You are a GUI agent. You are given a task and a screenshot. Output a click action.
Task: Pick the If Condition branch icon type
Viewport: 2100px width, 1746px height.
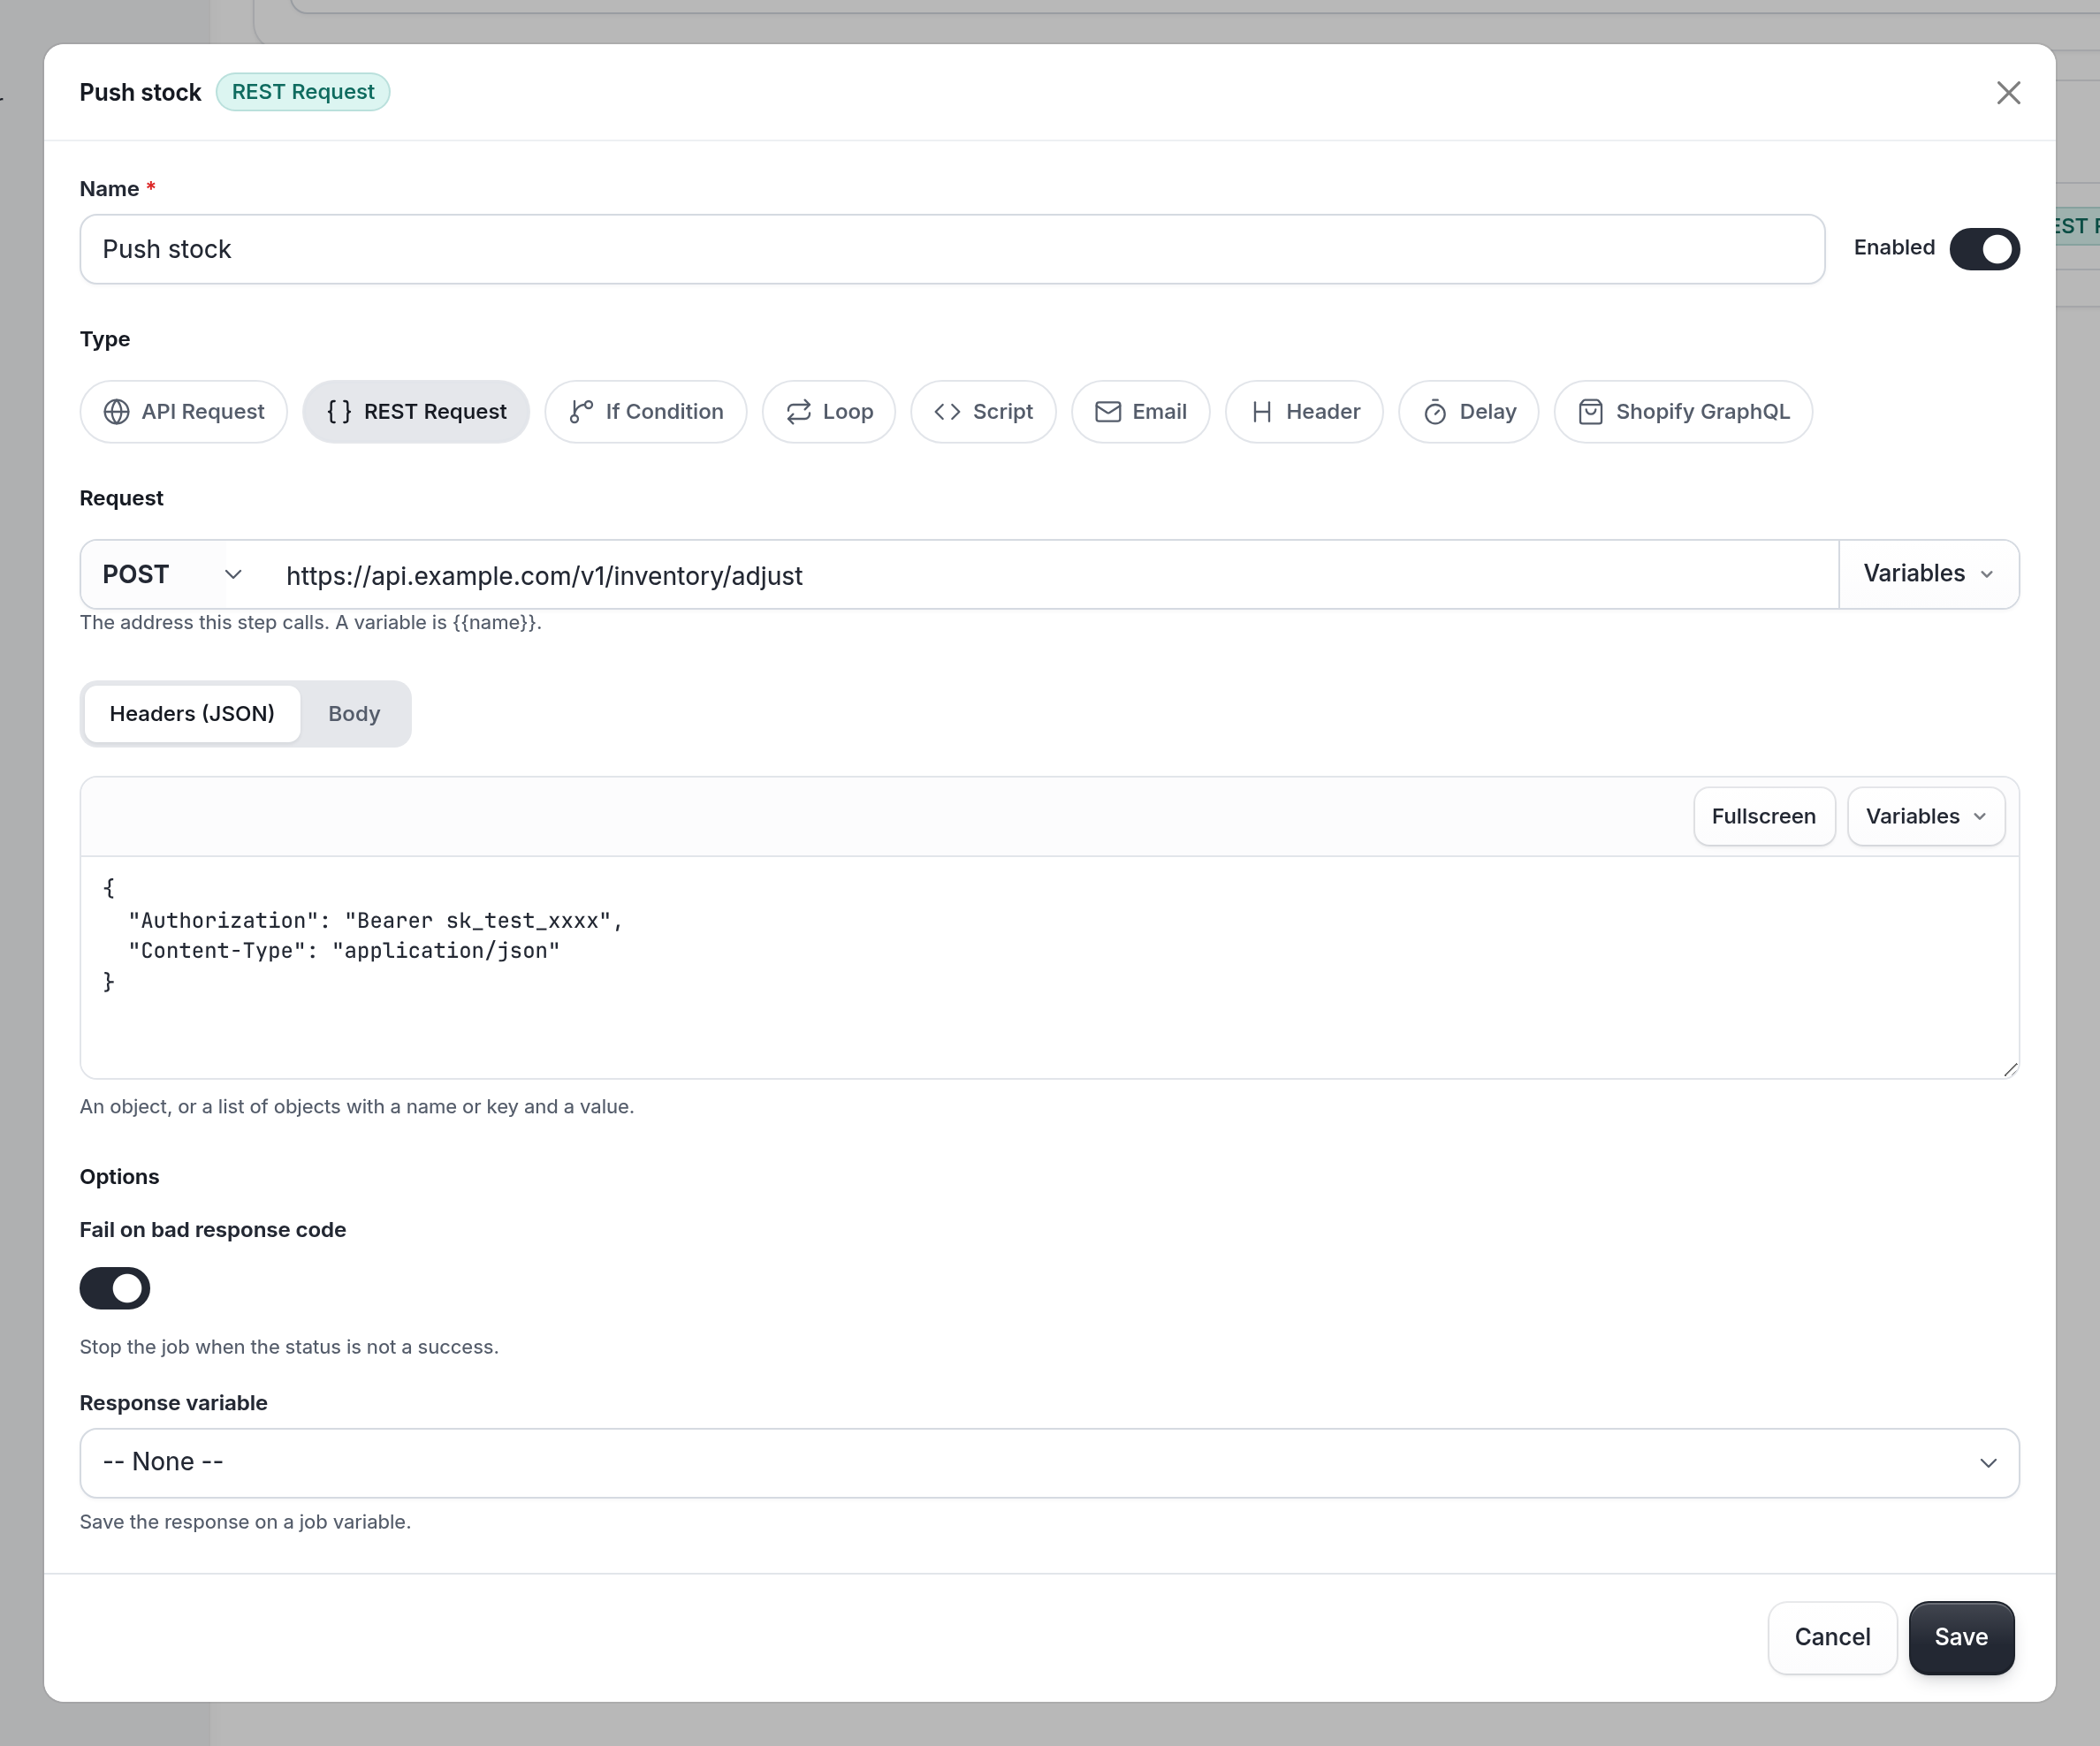(x=646, y=412)
